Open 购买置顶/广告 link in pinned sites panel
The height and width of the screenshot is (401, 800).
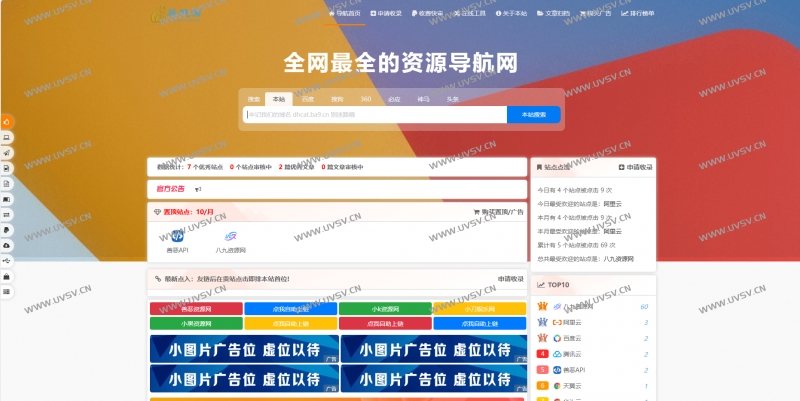[x=498, y=212]
